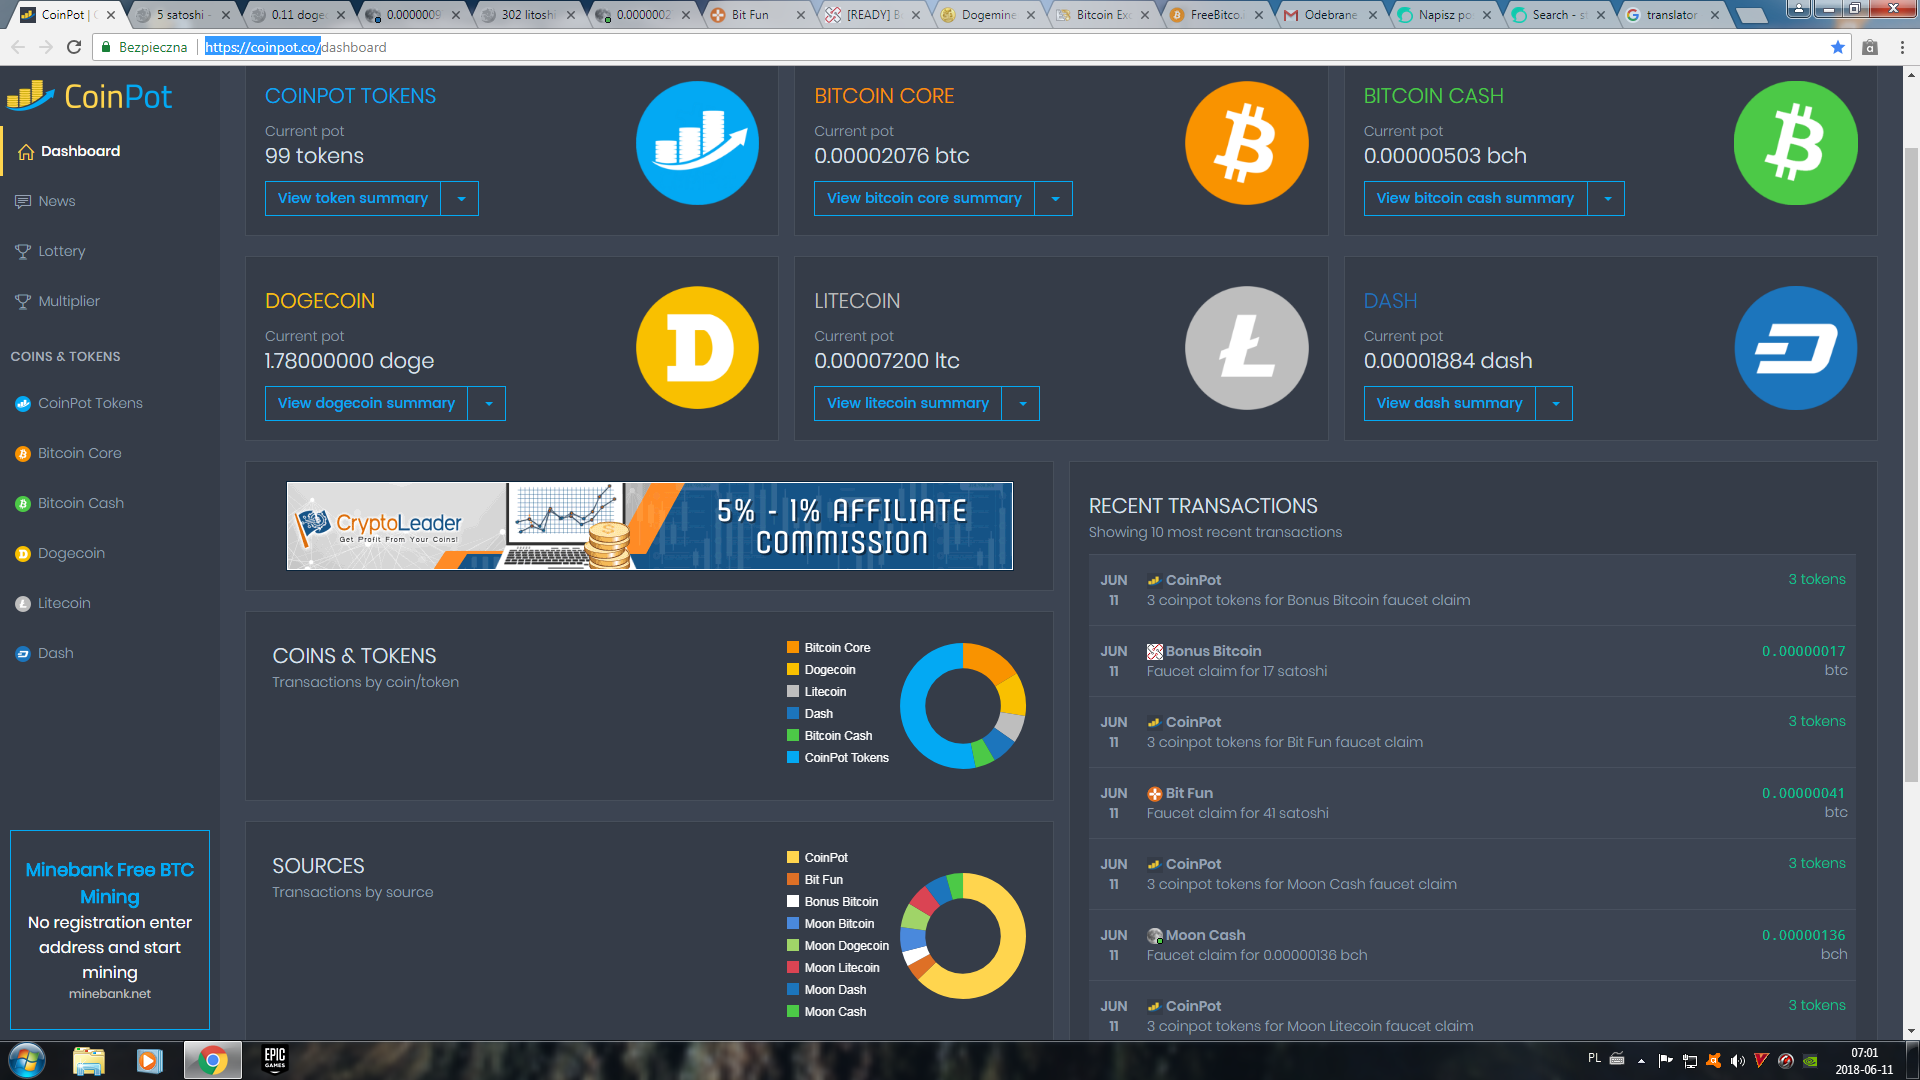Viewport: 1920px width, 1080px height.
Task: Open dropdown beside View dogecoin summary
Action: coord(488,404)
